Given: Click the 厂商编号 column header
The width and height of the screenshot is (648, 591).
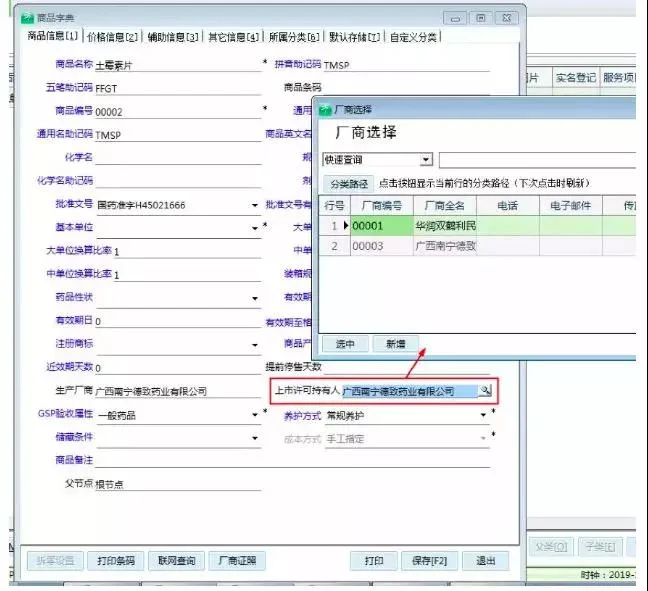Looking at the screenshot, I should [x=381, y=205].
